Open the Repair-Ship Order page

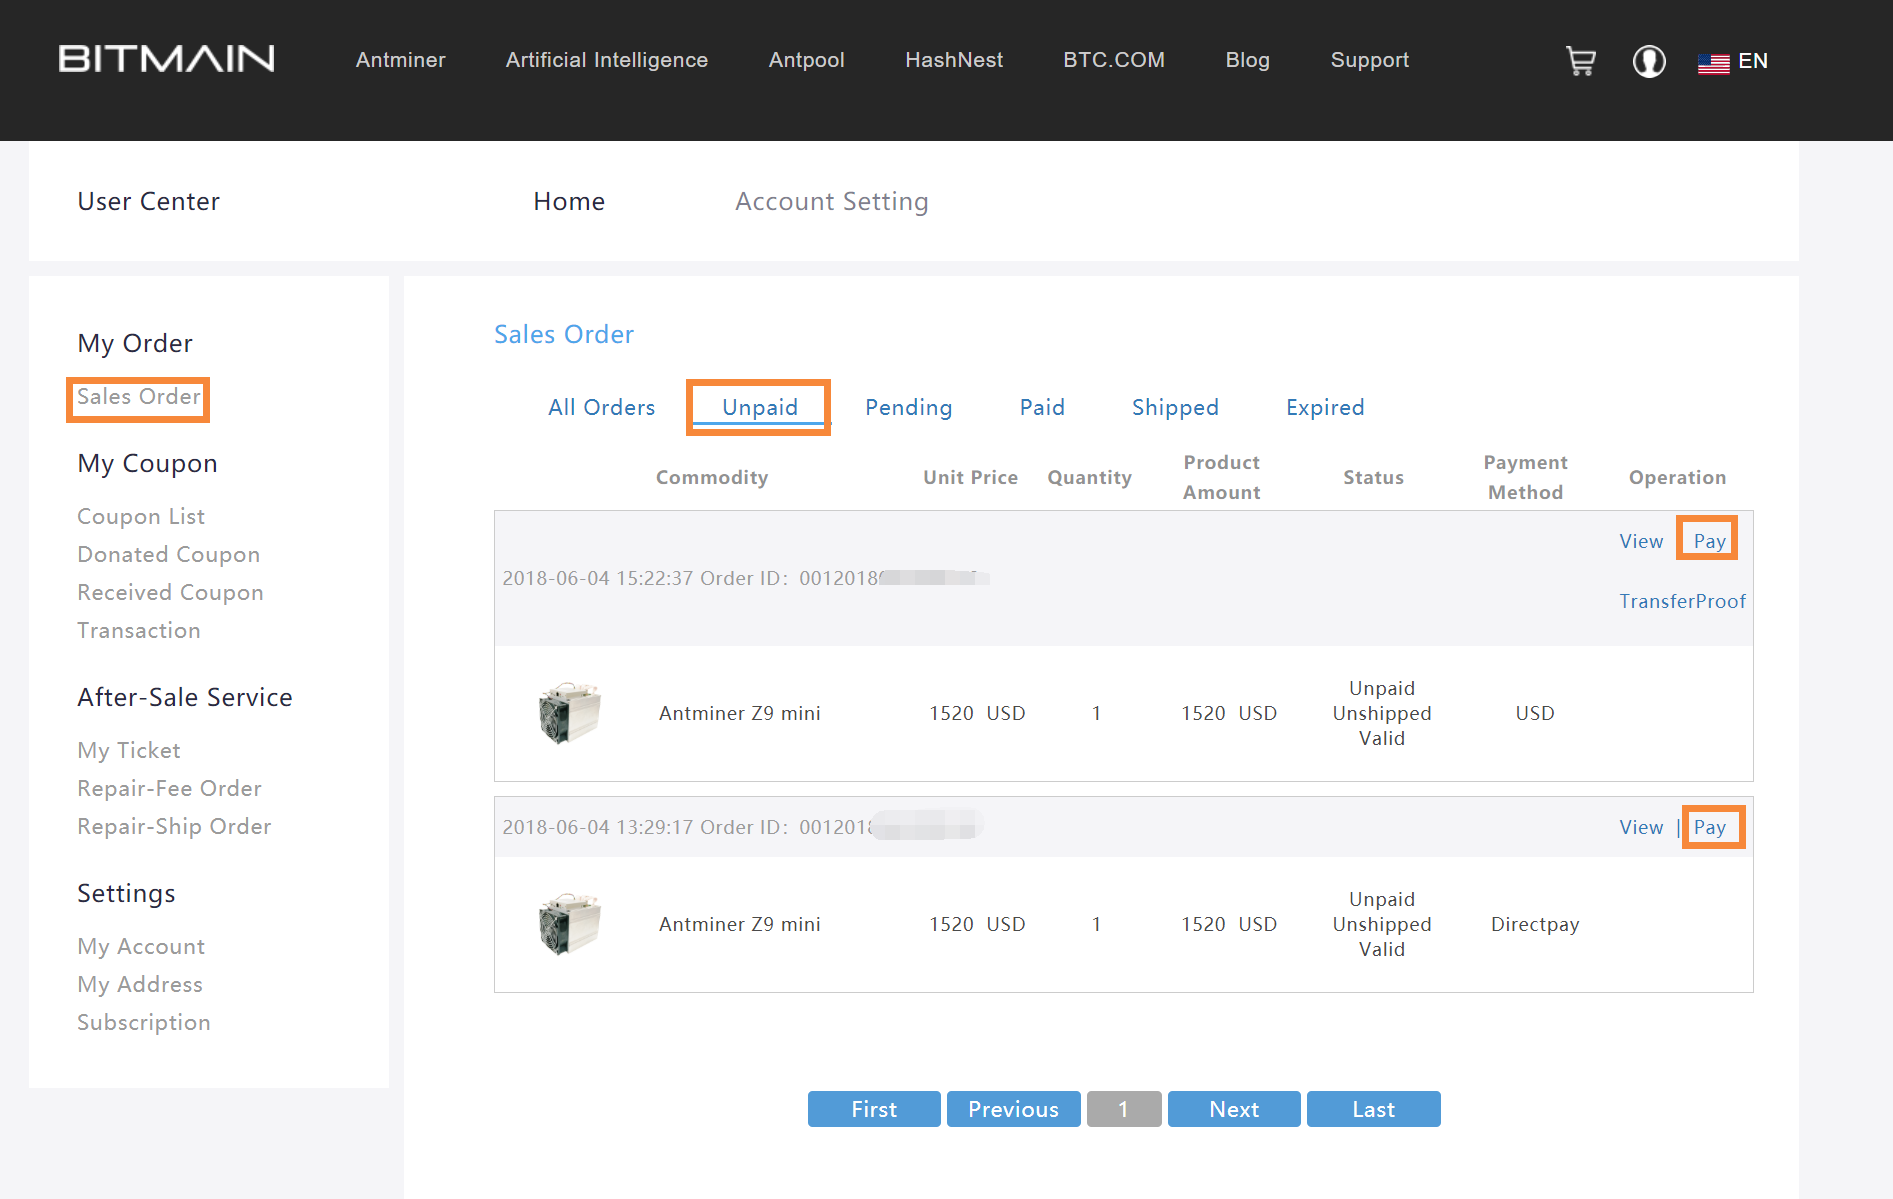tap(174, 826)
